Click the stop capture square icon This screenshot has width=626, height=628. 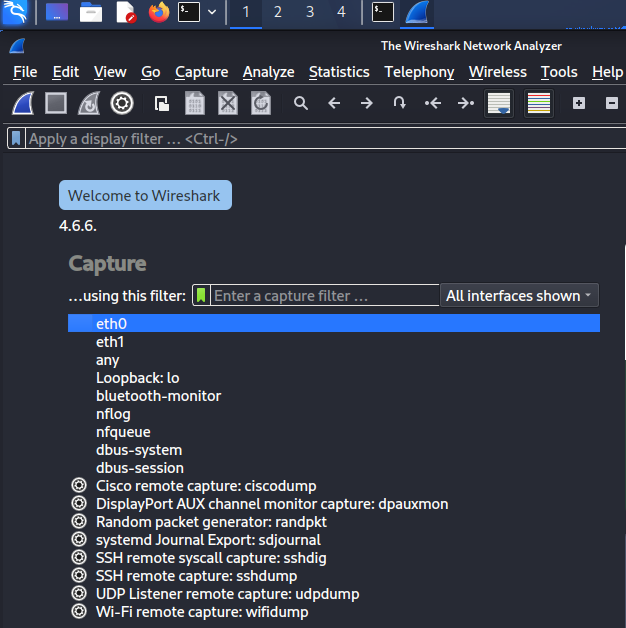click(x=56, y=103)
